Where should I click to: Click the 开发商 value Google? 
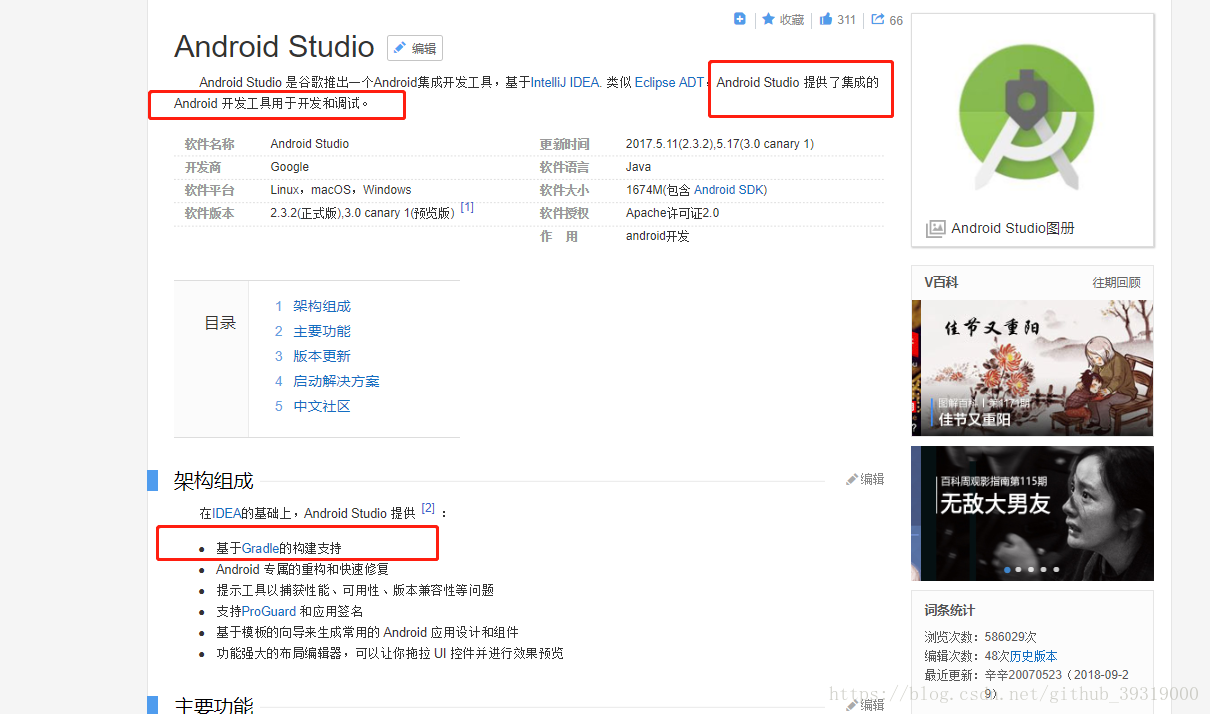[x=290, y=167]
